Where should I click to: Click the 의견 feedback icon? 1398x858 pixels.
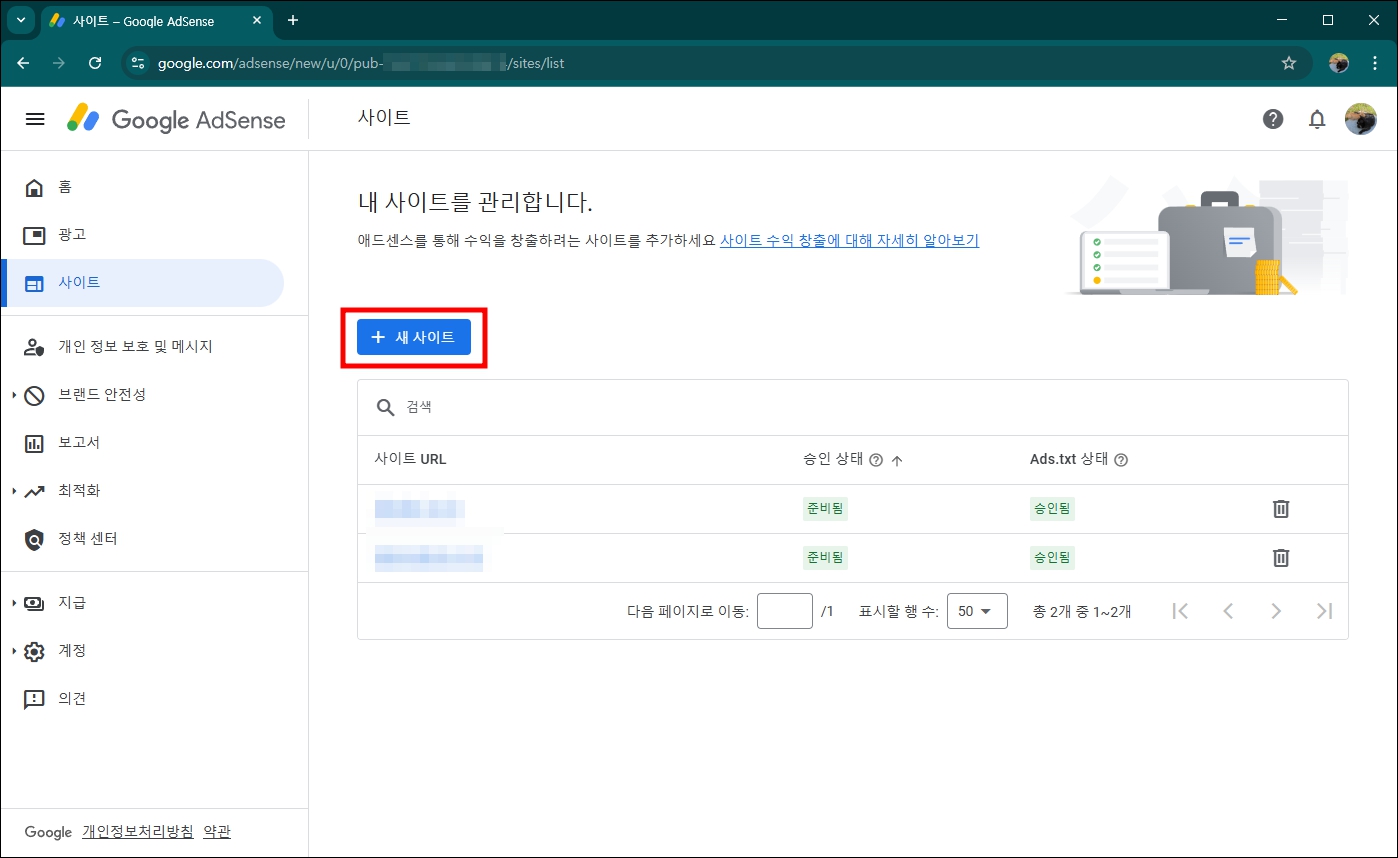[x=35, y=698]
